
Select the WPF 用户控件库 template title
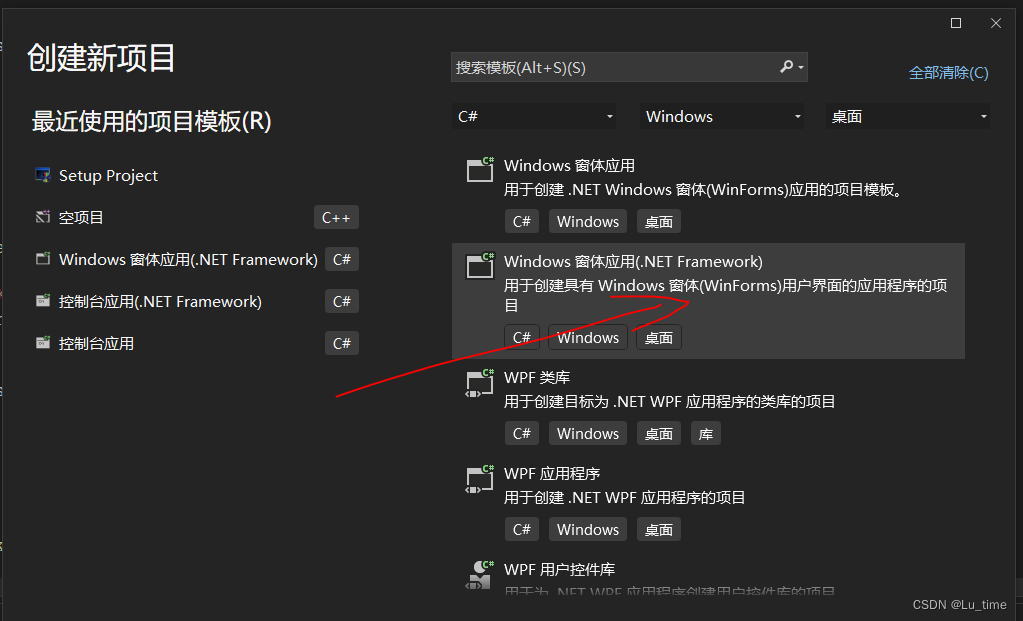click(x=559, y=569)
